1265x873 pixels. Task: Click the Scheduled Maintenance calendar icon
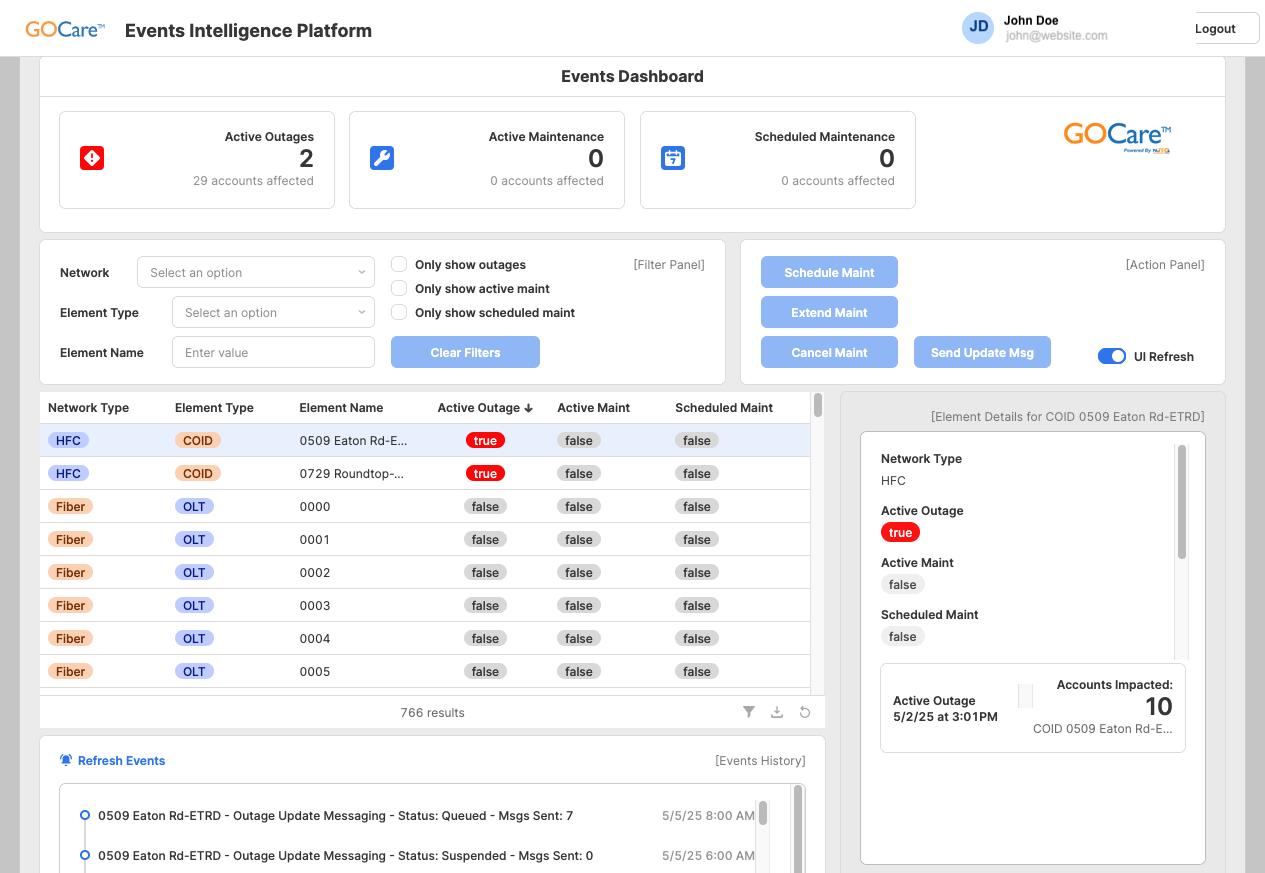[x=673, y=158]
